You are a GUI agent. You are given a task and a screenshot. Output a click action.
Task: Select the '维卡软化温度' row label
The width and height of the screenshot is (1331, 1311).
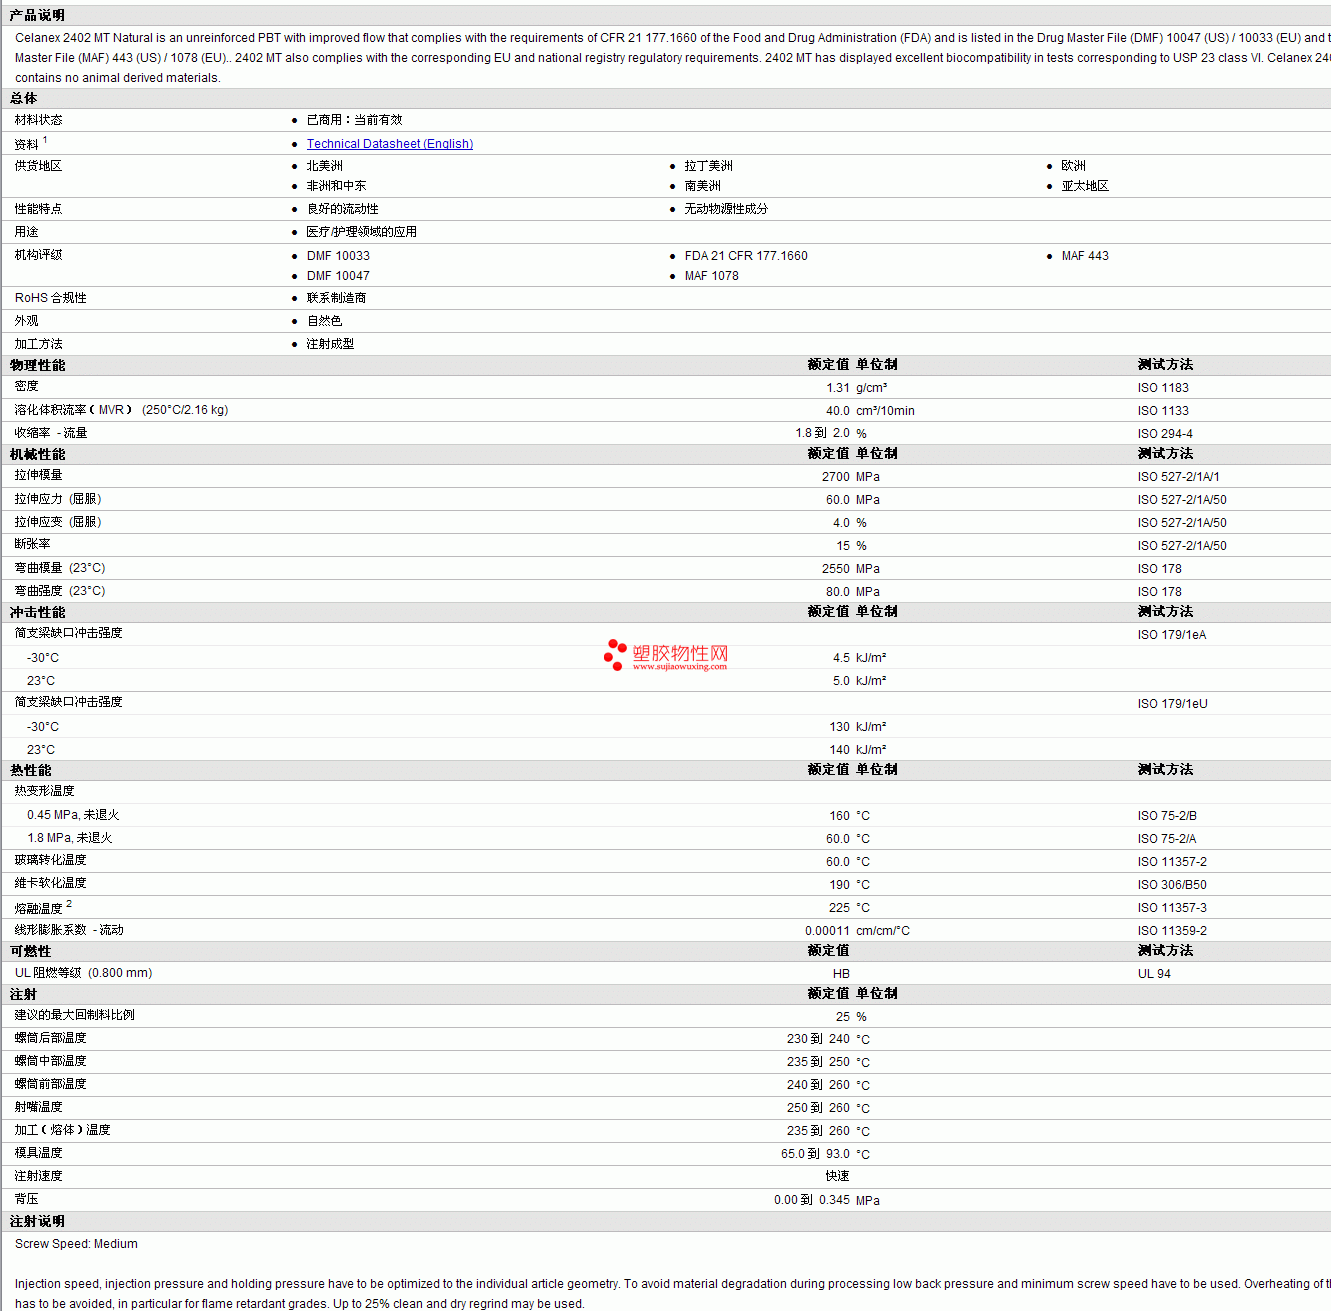[50, 883]
